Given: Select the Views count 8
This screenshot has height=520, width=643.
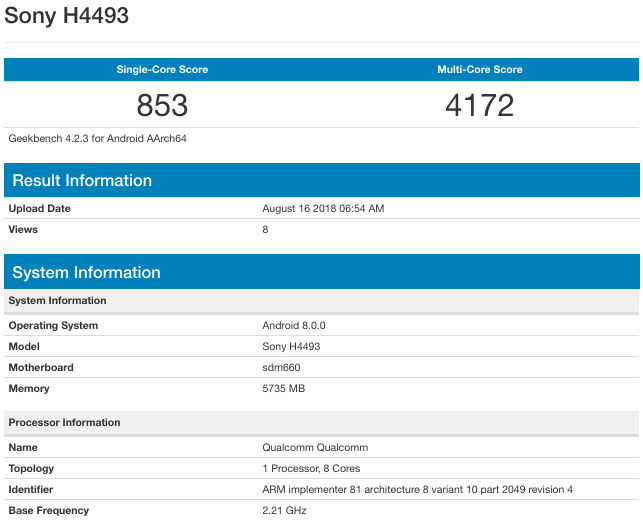Looking at the screenshot, I should coord(265,230).
